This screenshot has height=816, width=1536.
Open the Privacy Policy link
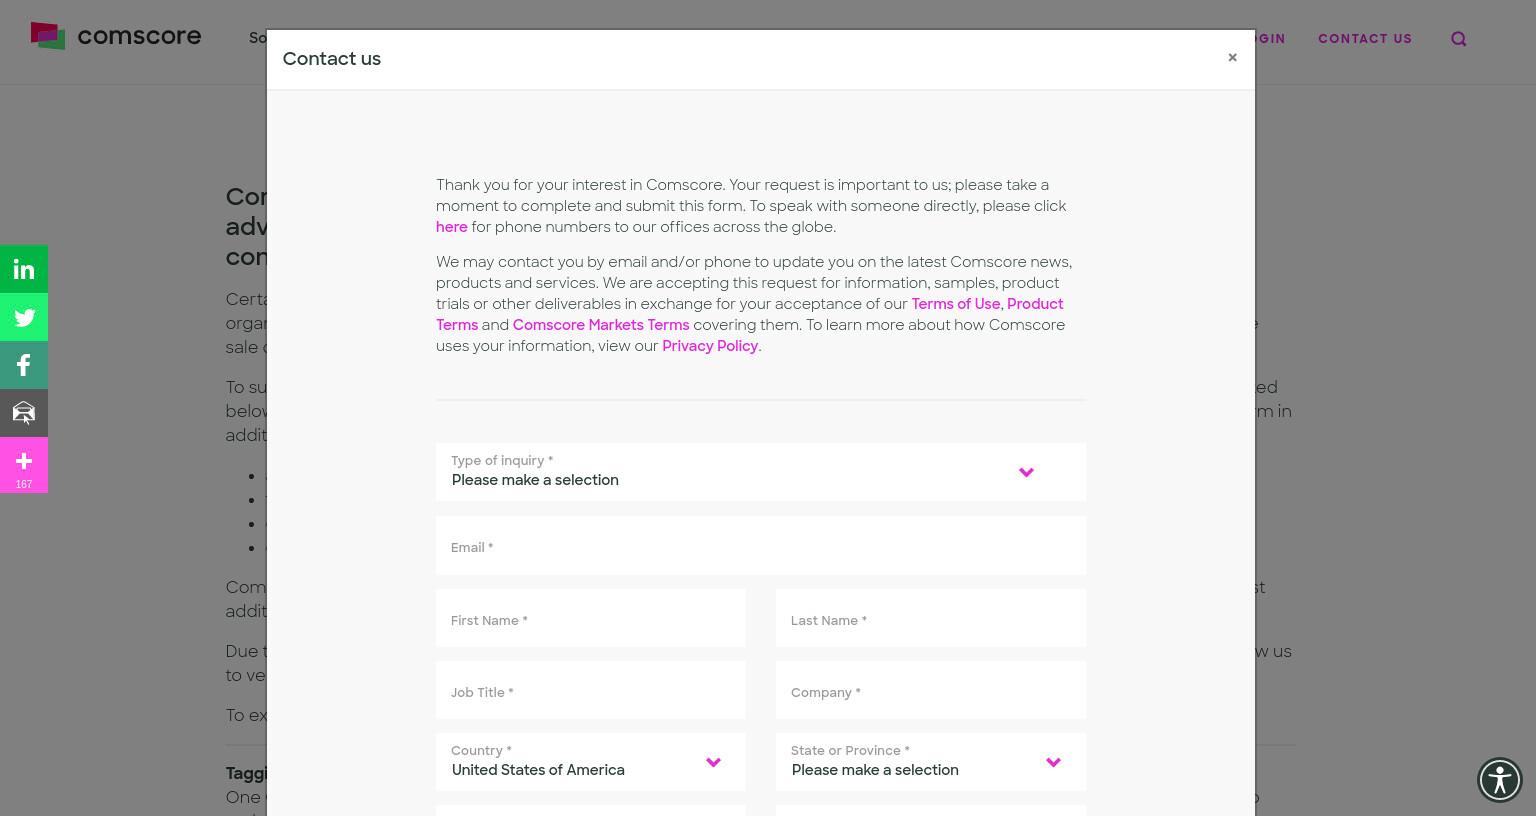(x=710, y=346)
